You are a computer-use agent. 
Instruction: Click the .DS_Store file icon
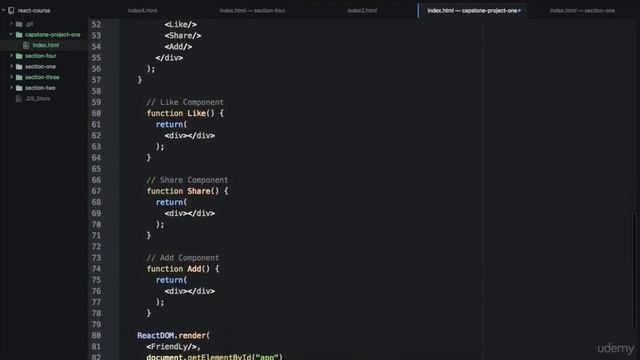pyautogui.click(x=18, y=98)
